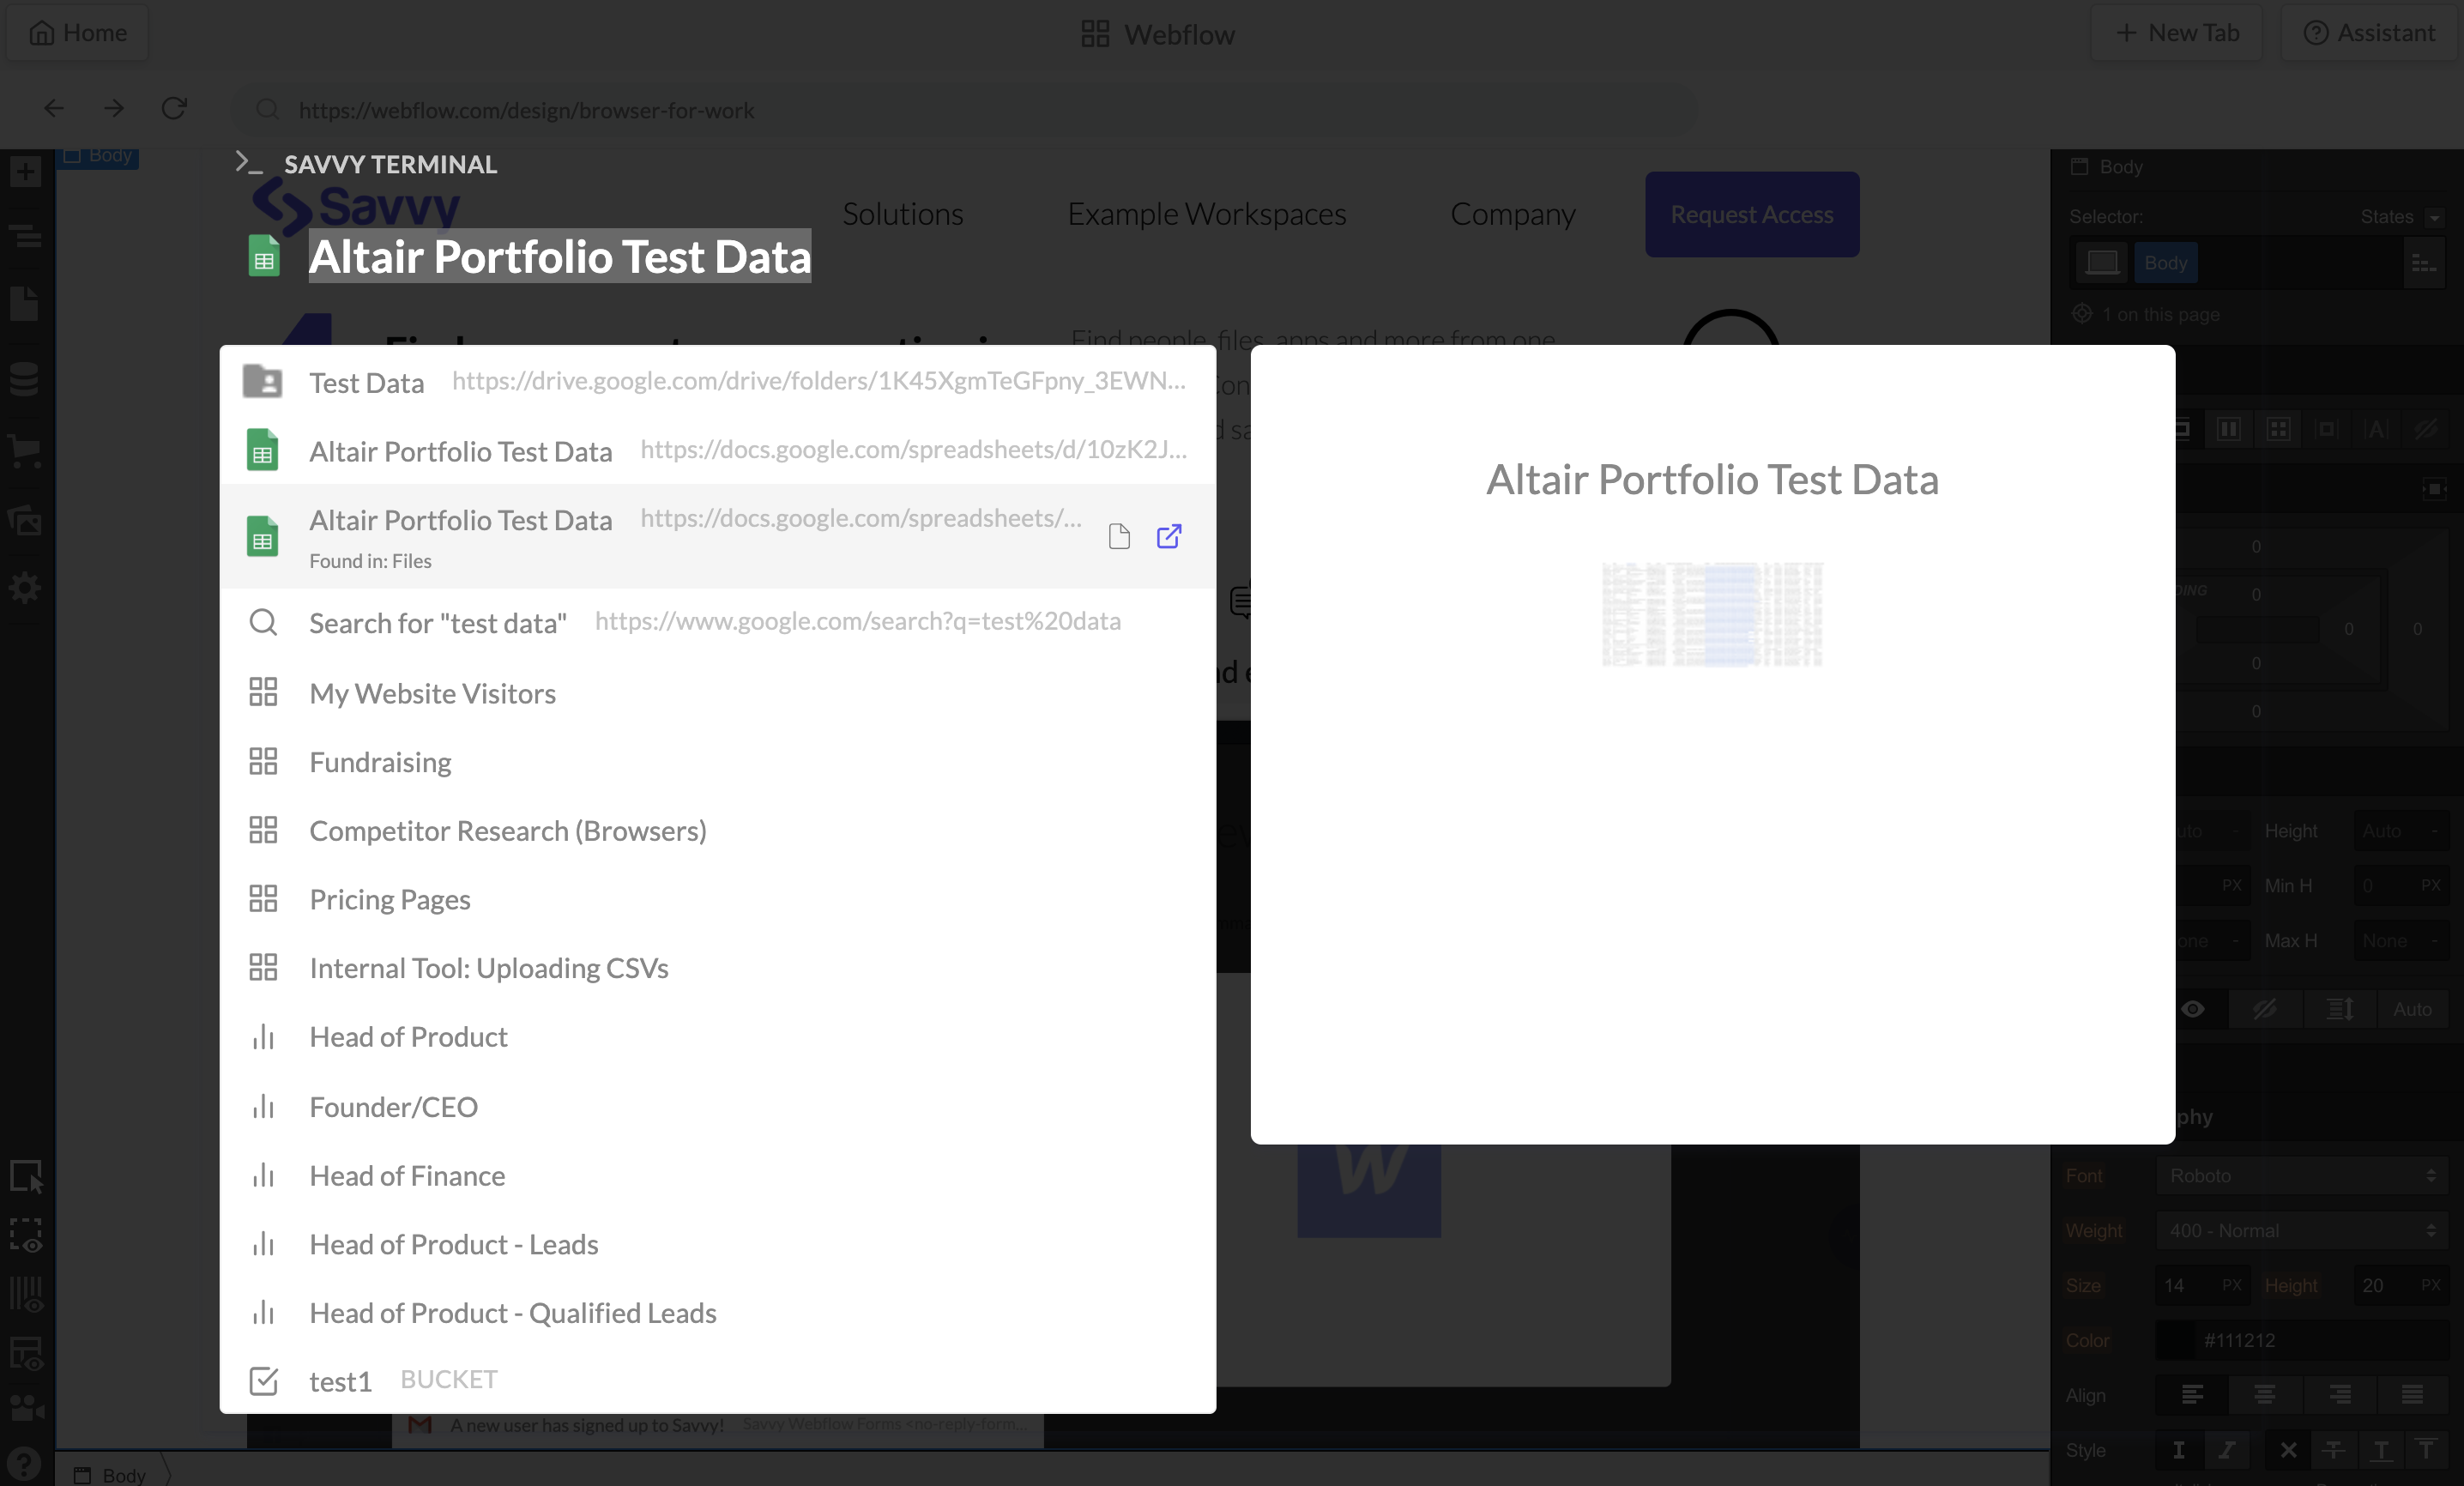
Task: Select center text alignment
Action: click(x=2265, y=1395)
